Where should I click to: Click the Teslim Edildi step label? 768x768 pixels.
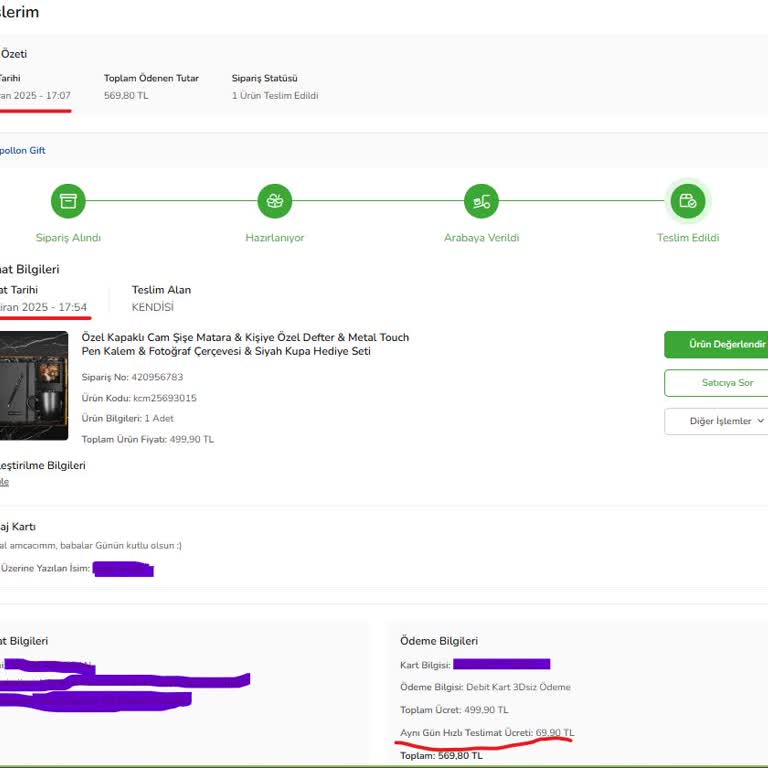tap(687, 238)
